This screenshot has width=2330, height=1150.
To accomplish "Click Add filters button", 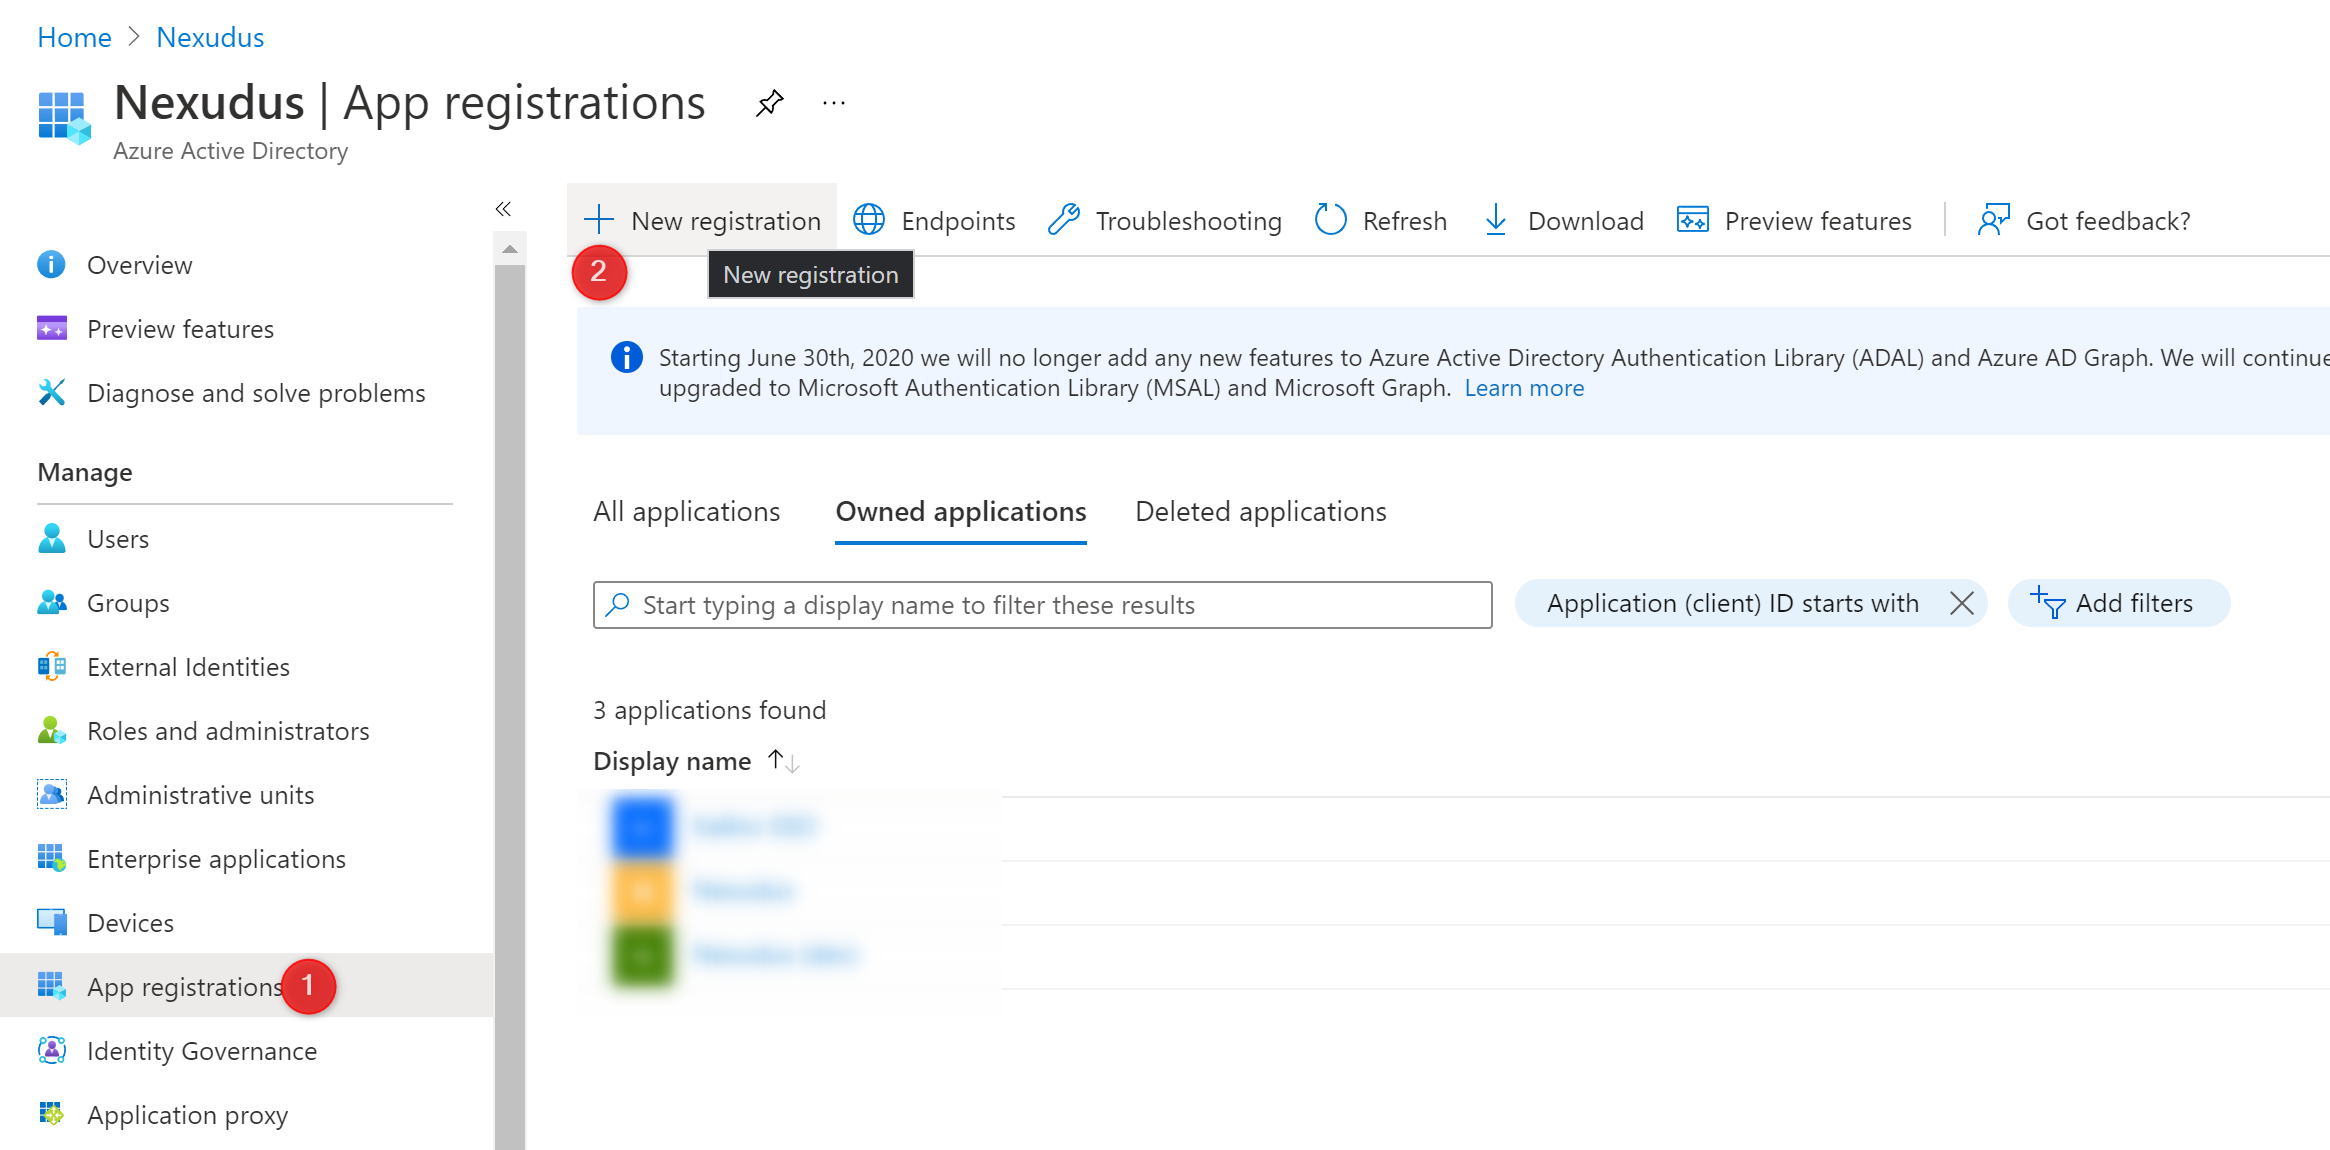I will click(2118, 603).
